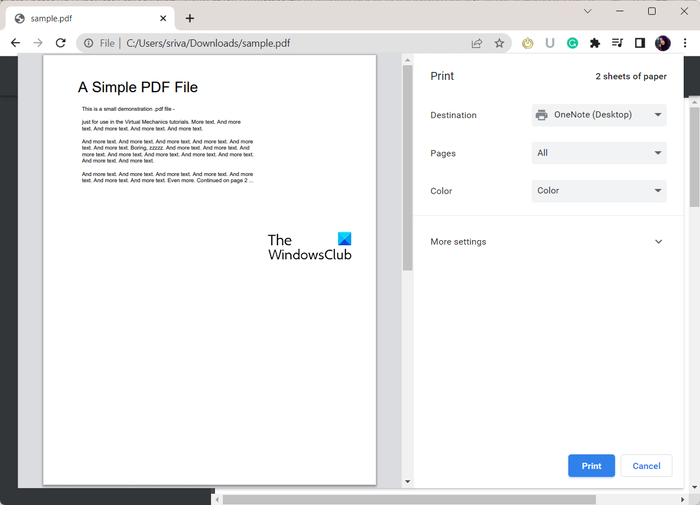The image size is (700, 505).
Task: Toggle the browser side panel icon
Action: [640, 43]
